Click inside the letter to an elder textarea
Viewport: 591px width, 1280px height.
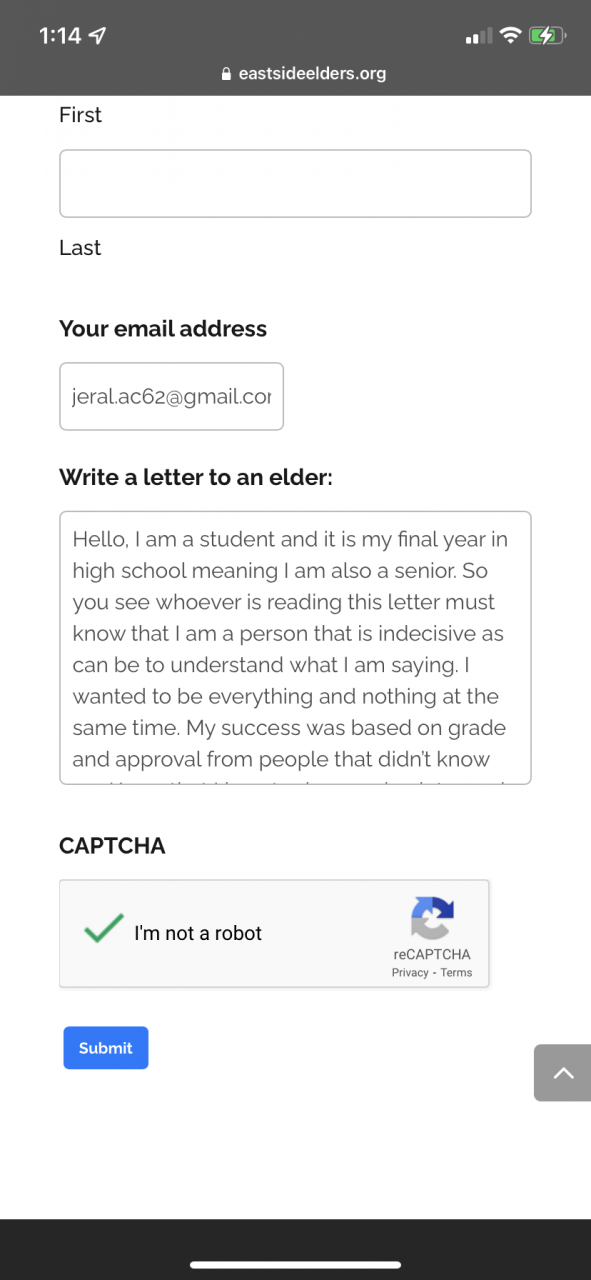tap(295, 648)
